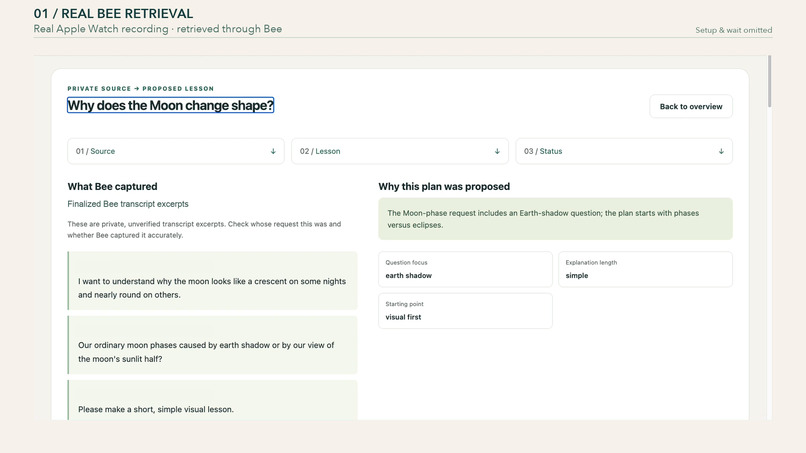Image resolution: width=806 pixels, height=453 pixels.
Task: Click the down arrow in 03 / Status
Action: coord(721,151)
